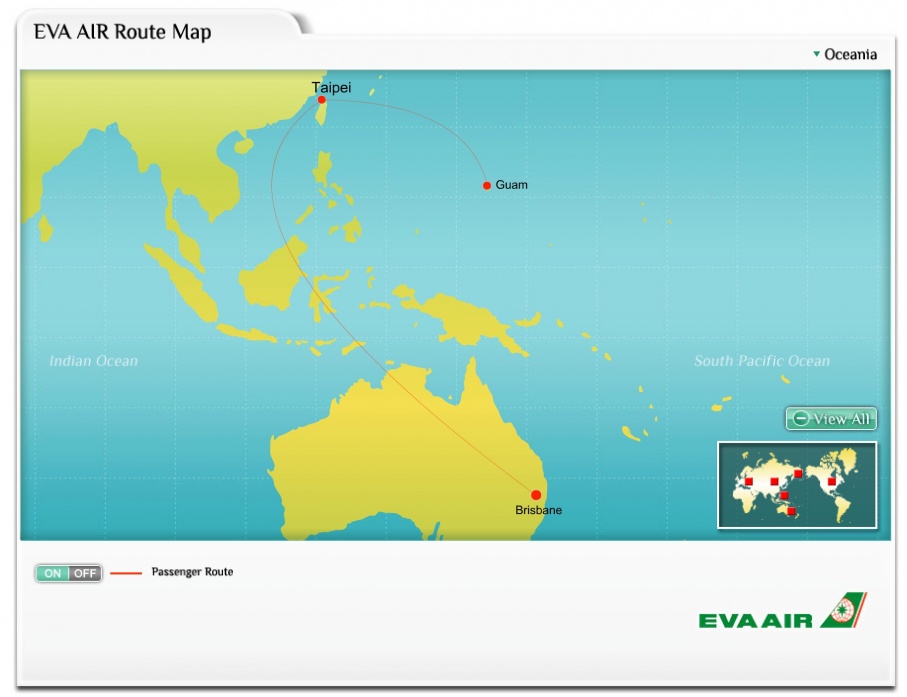Turn passenger routes ON

52,573
